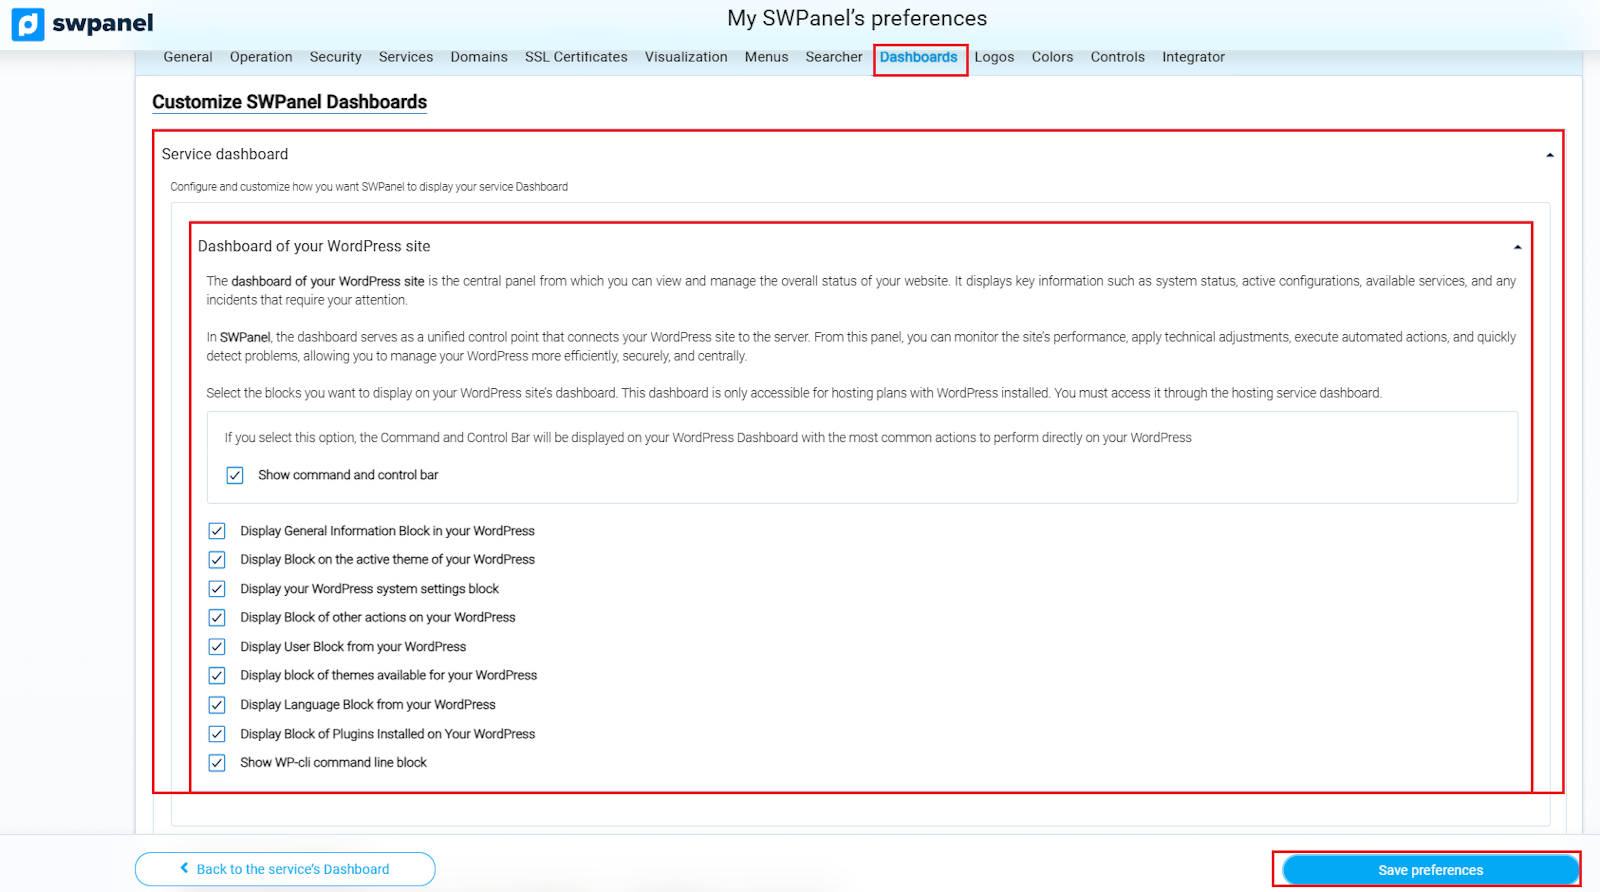Image resolution: width=1600 pixels, height=892 pixels.
Task: Uncheck Show command and control bar
Action: click(x=235, y=475)
